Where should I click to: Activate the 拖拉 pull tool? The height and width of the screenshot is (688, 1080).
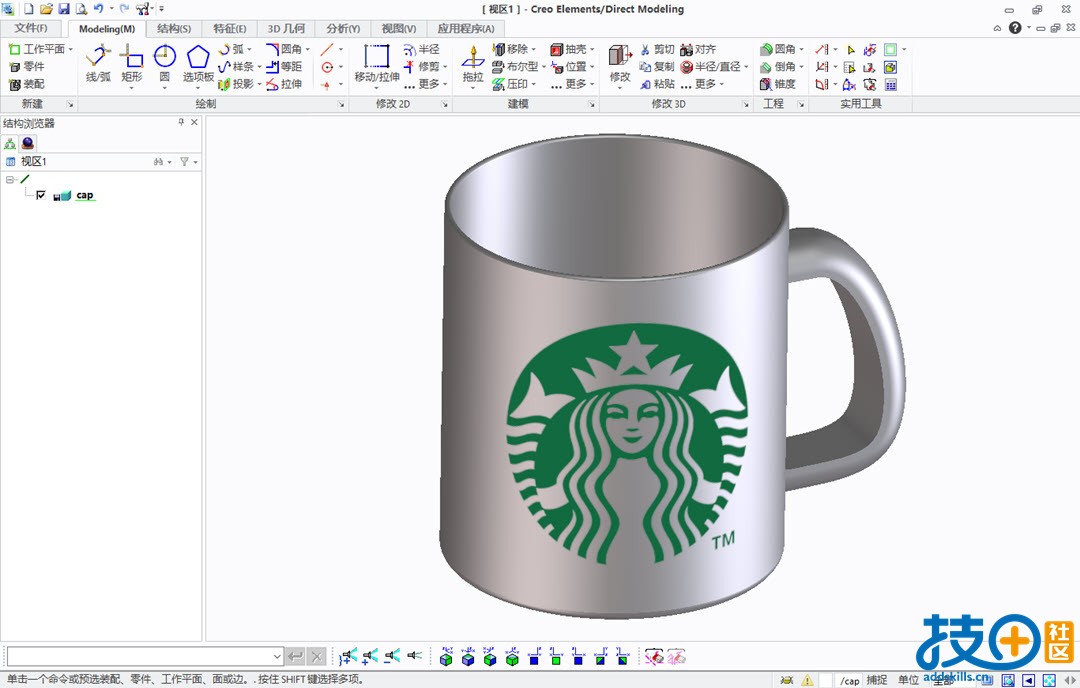pos(472,63)
